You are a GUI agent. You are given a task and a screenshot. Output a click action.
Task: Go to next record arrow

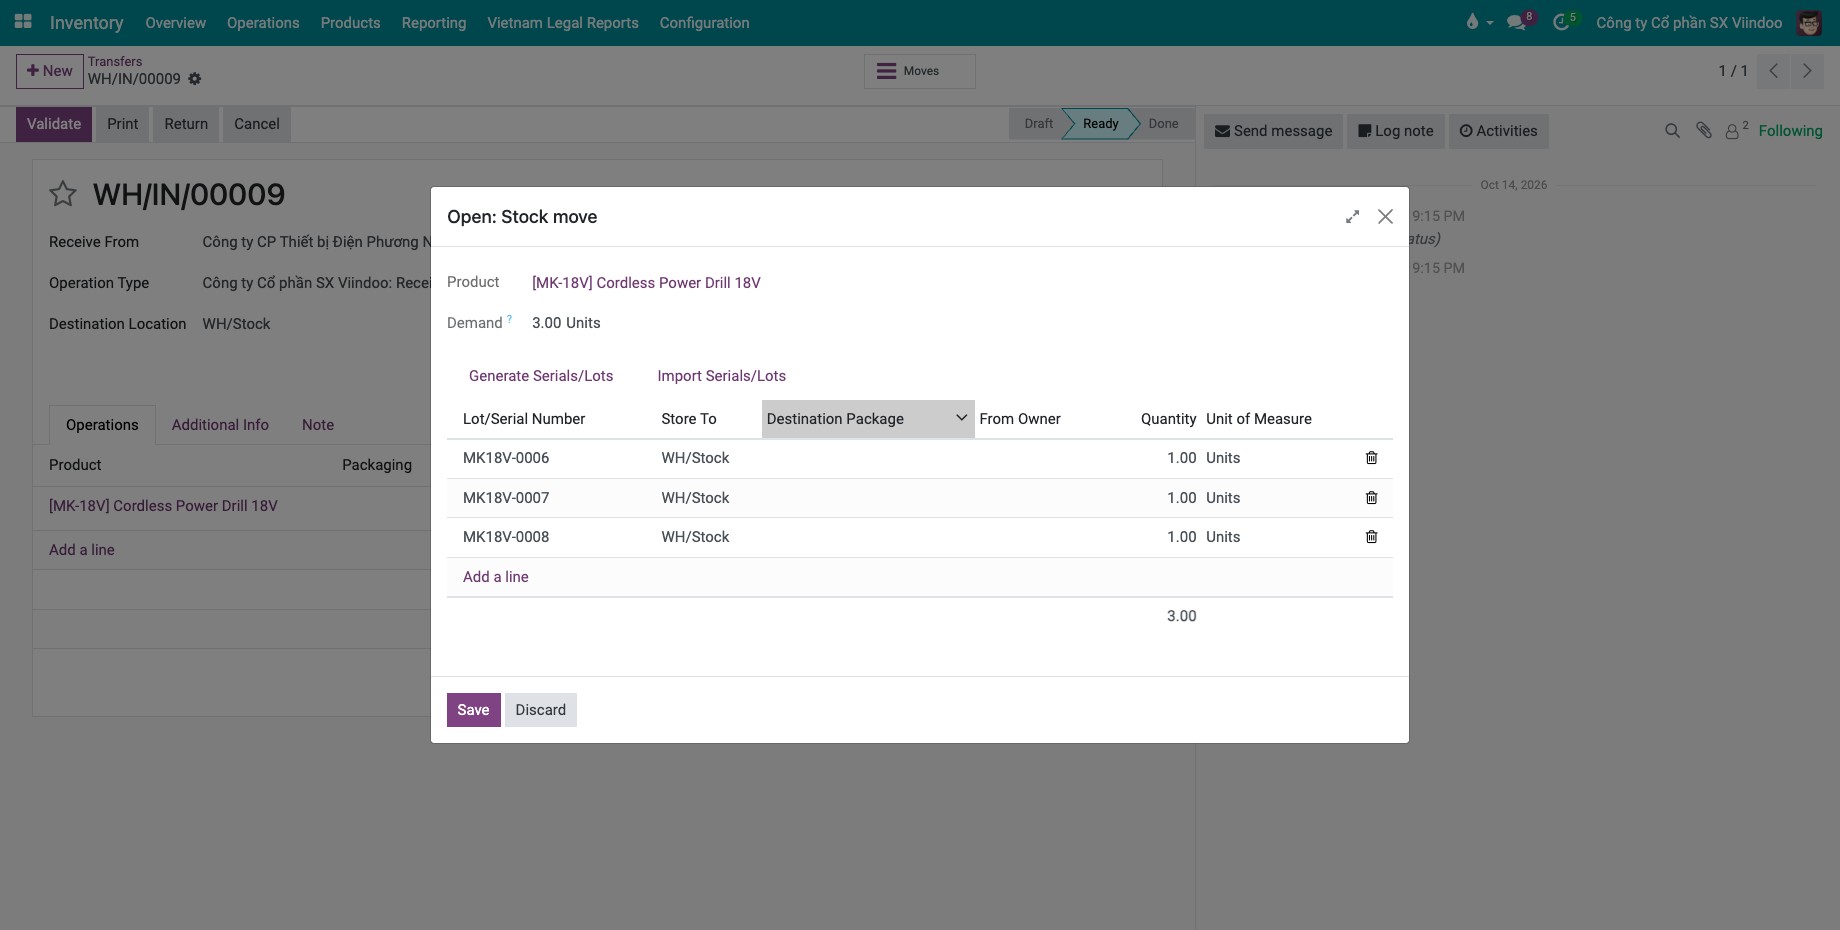point(1807,71)
